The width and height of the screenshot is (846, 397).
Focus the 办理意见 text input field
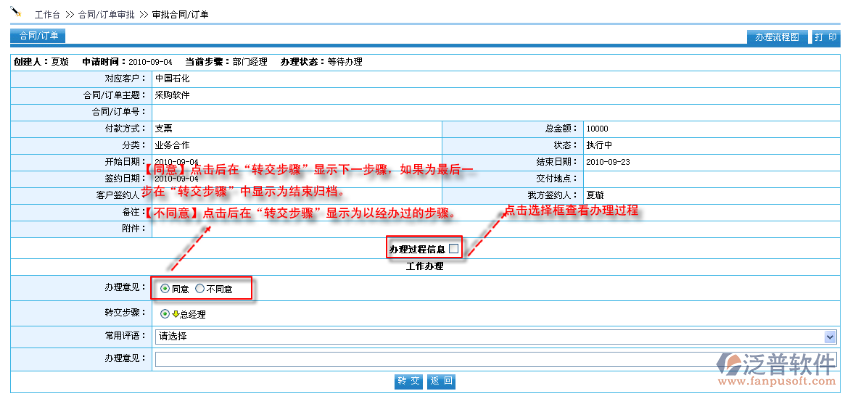495,359
